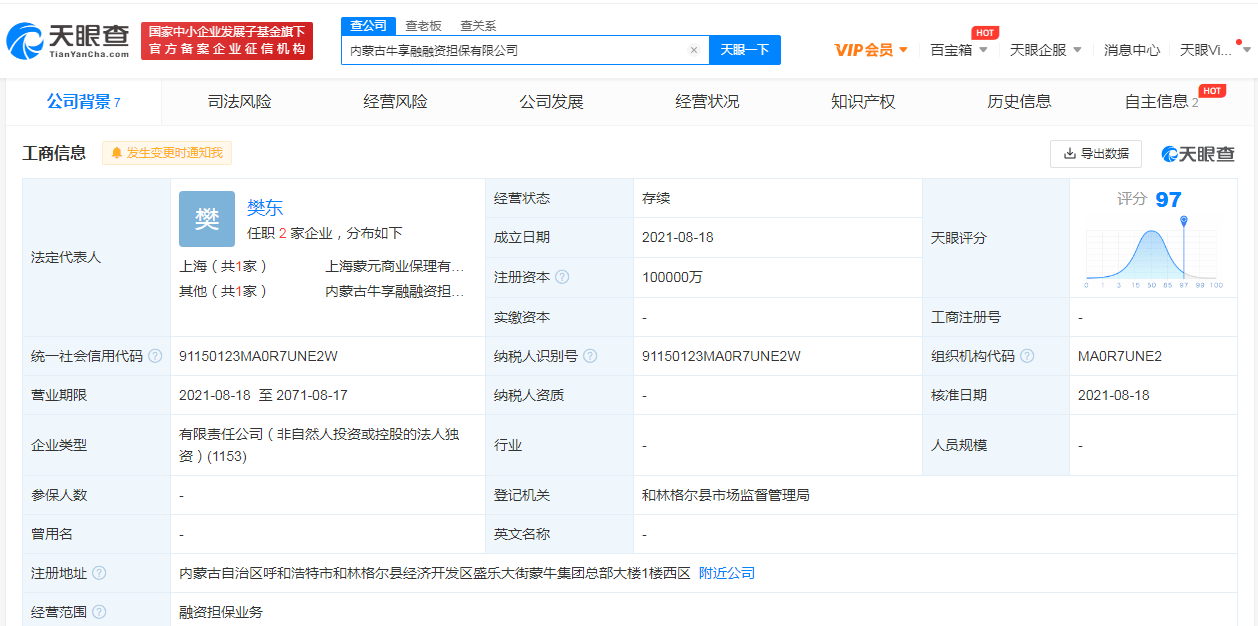The height and width of the screenshot is (626, 1258).
Task: Open 内蒙古牛享融资担... company link
Action: (x=395, y=291)
